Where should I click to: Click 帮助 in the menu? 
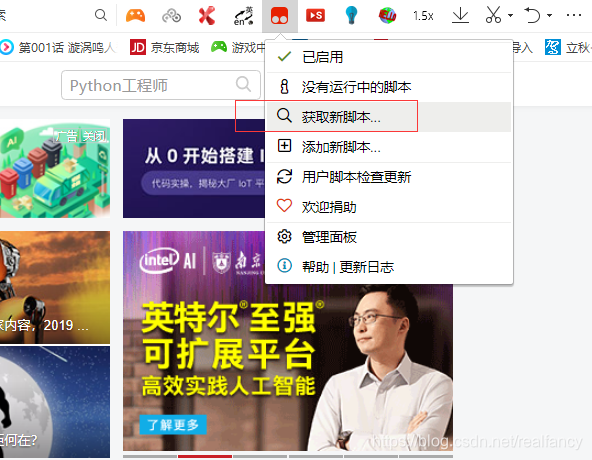tap(315, 267)
